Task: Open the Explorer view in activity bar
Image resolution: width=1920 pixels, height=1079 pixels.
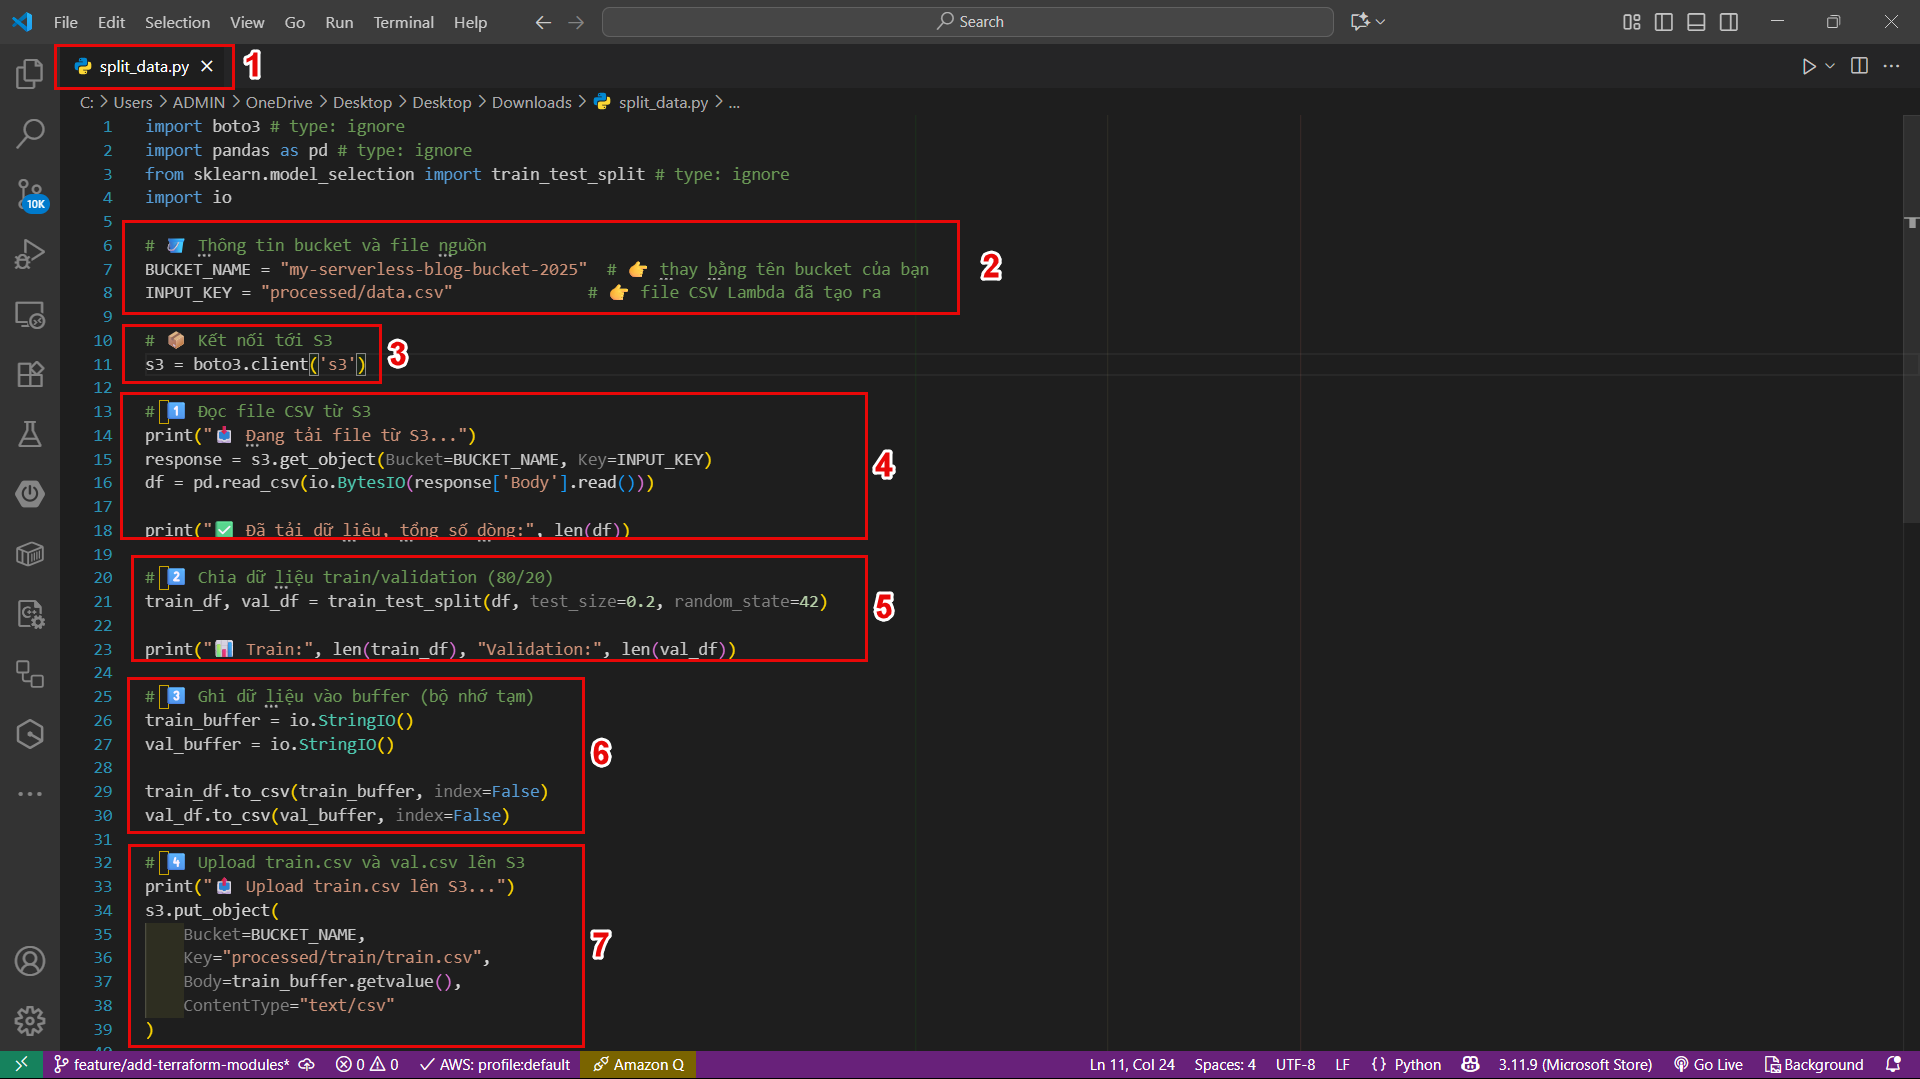Action: [30, 73]
